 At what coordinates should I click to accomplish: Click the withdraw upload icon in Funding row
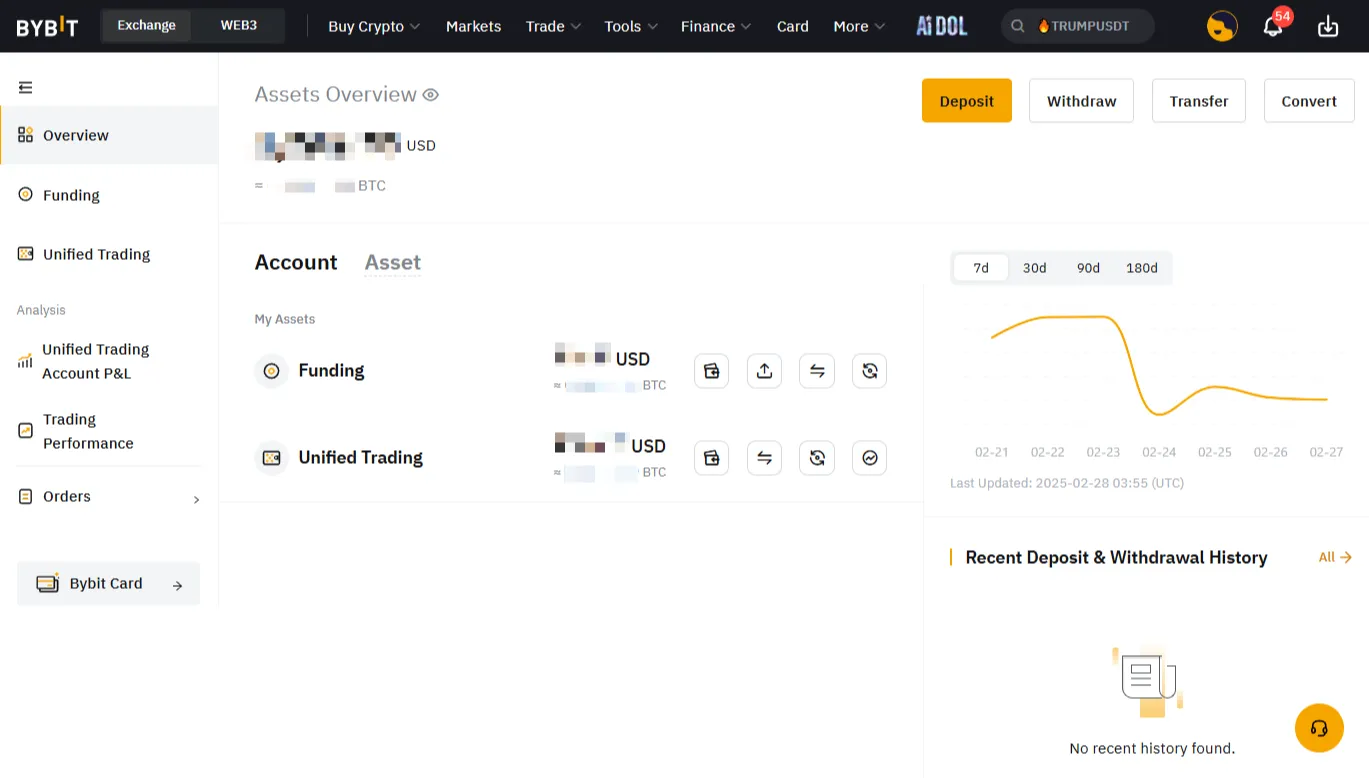point(764,371)
